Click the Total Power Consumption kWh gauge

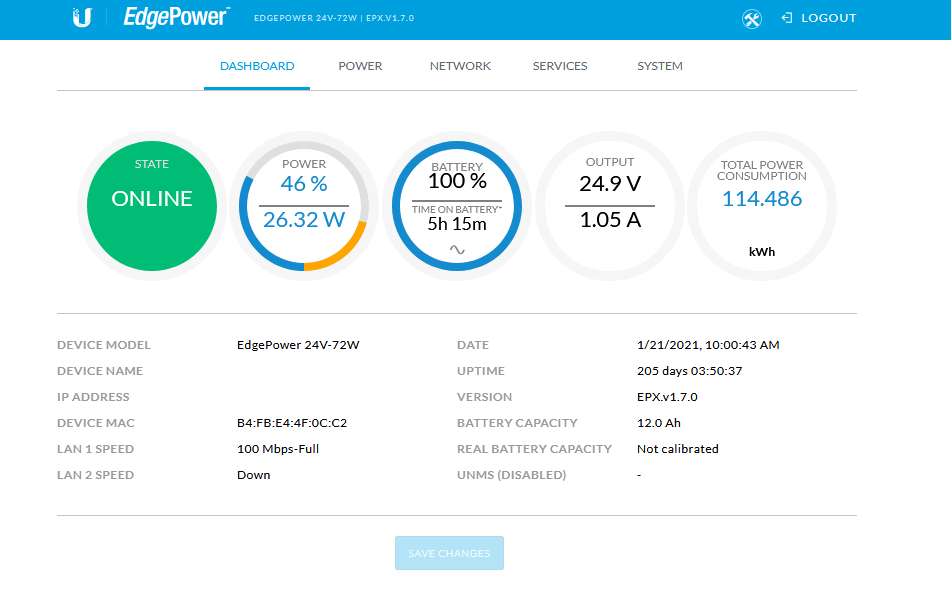coord(762,206)
